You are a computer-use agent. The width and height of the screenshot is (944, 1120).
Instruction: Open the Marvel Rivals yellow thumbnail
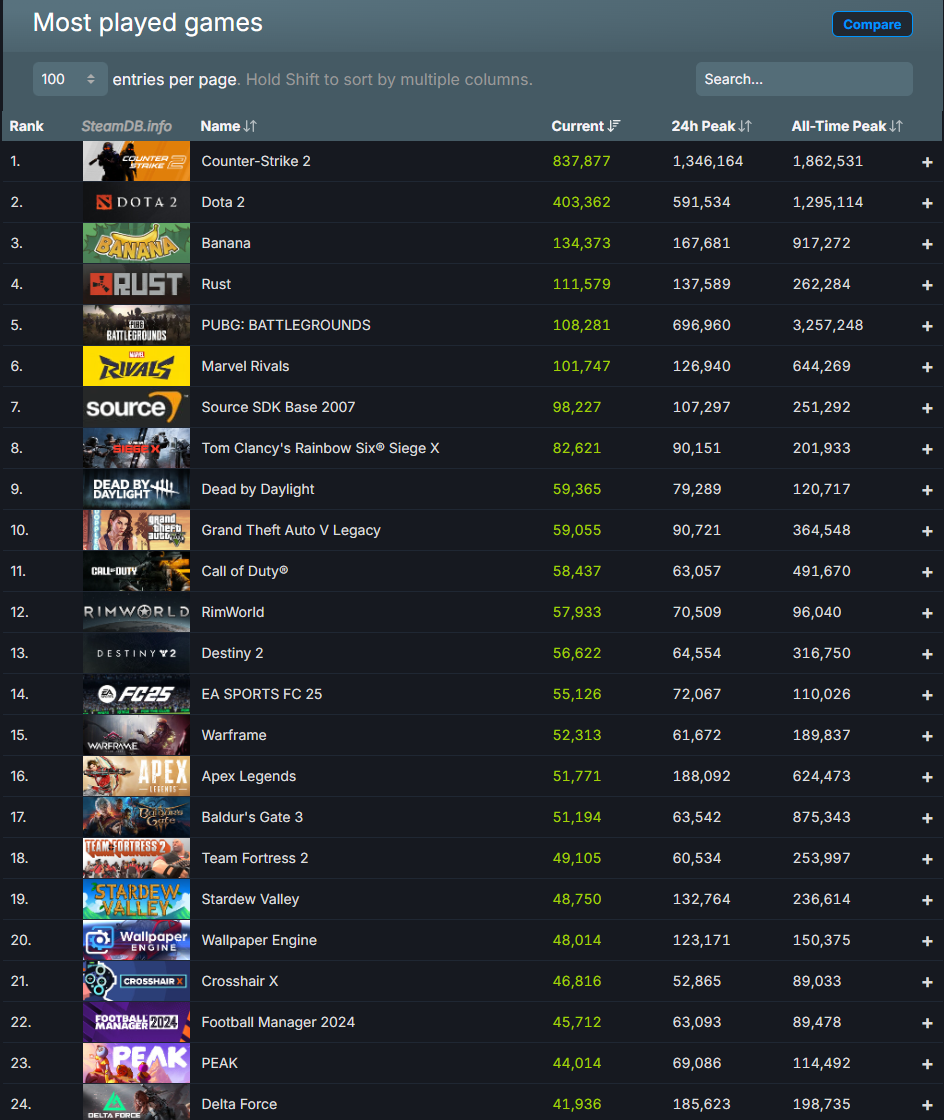136,366
